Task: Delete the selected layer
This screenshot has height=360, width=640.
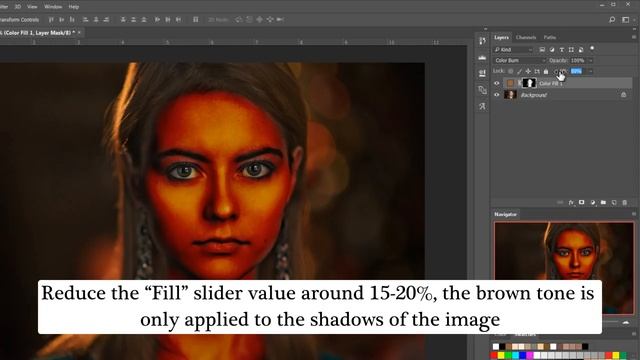Action: coord(624,202)
